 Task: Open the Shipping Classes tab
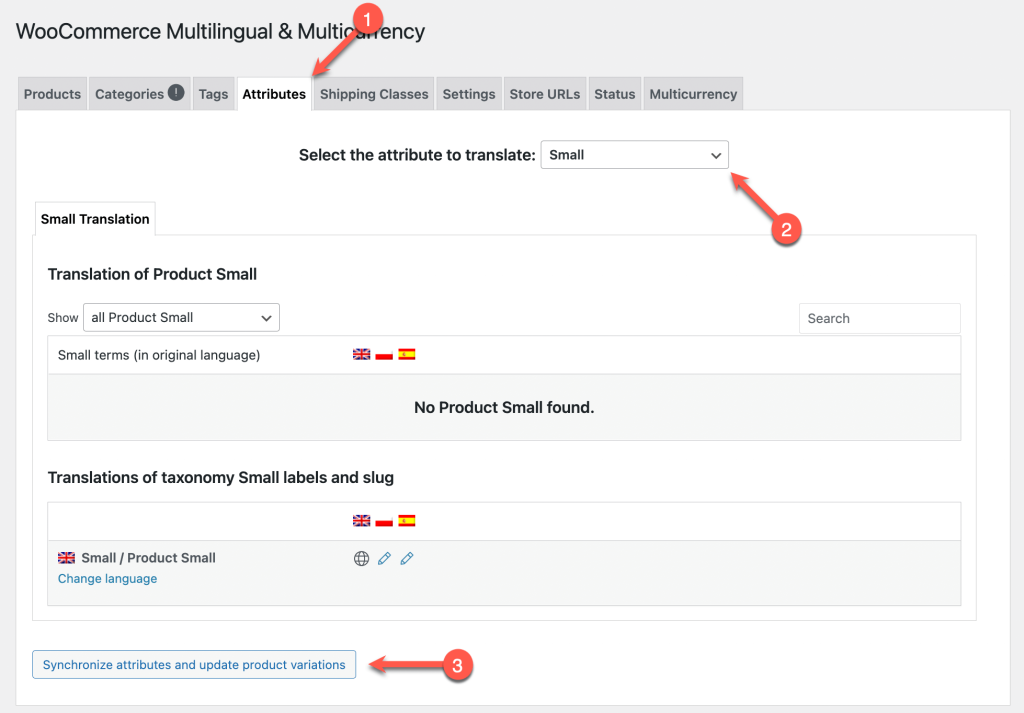point(374,94)
